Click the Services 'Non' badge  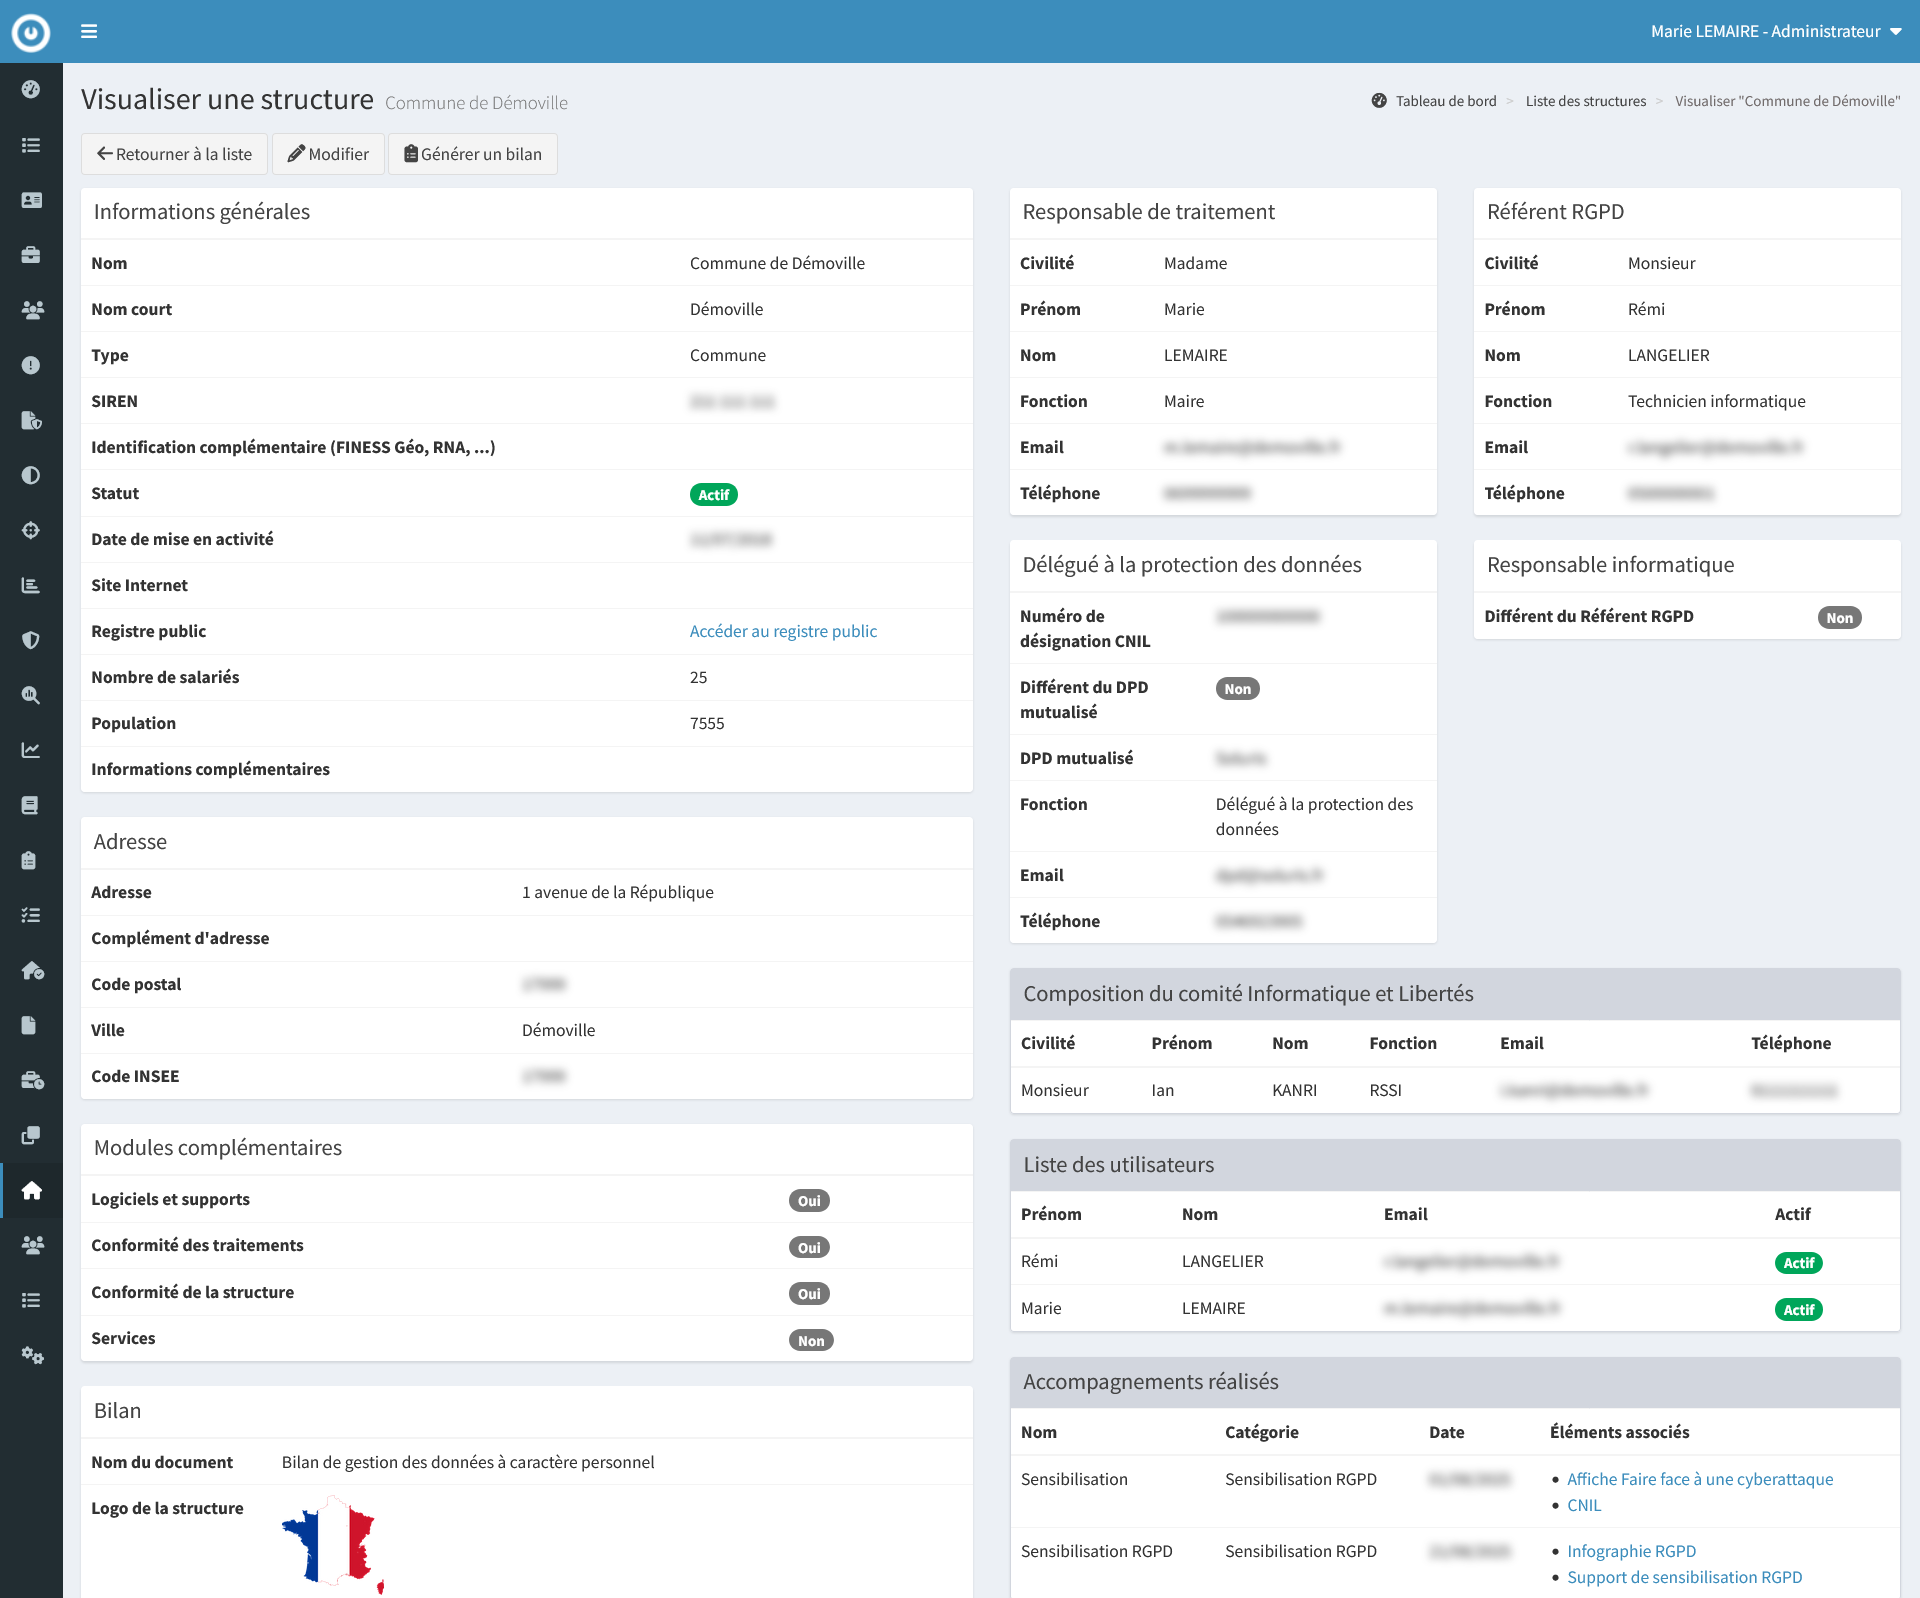[810, 1341]
